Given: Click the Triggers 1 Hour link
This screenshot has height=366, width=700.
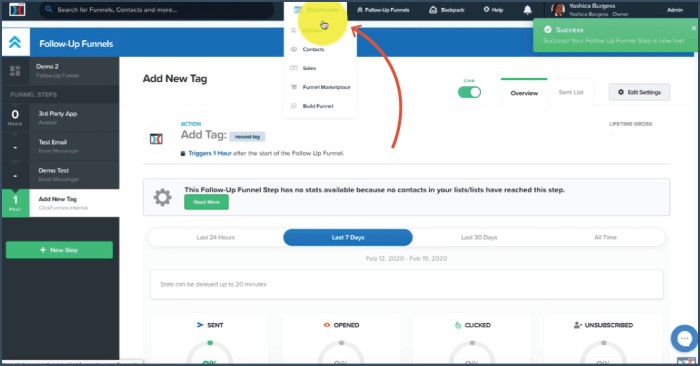Looking at the screenshot, I should 210,153.
